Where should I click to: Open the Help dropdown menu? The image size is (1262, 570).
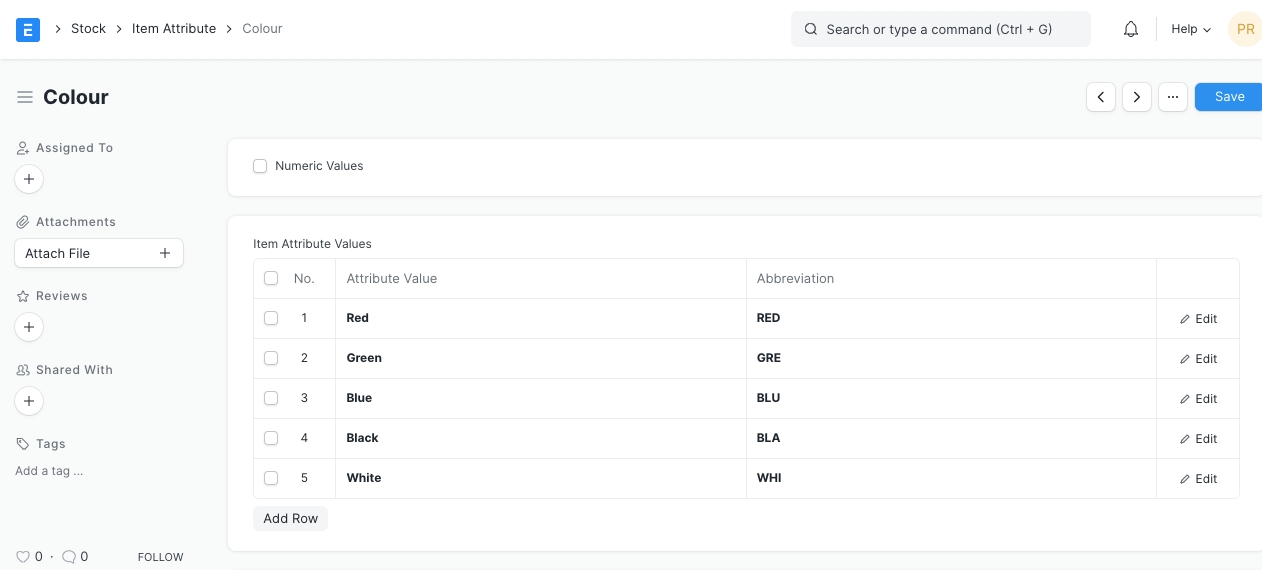pos(1191,29)
